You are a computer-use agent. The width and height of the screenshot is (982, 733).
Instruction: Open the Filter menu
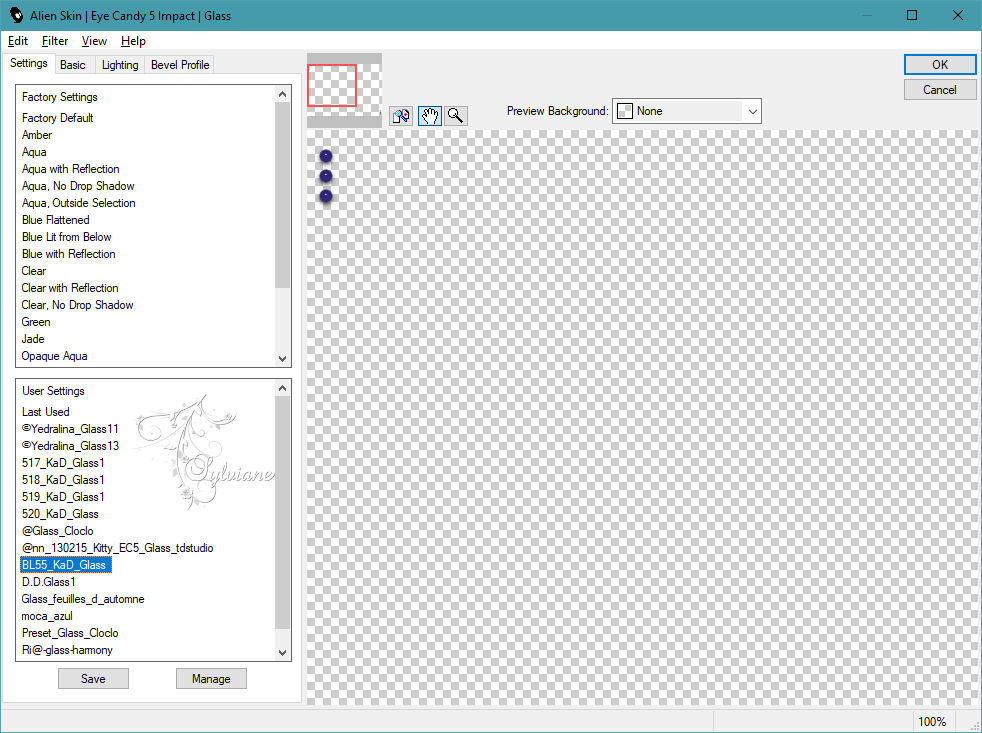pyautogui.click(x=54, y=41)
